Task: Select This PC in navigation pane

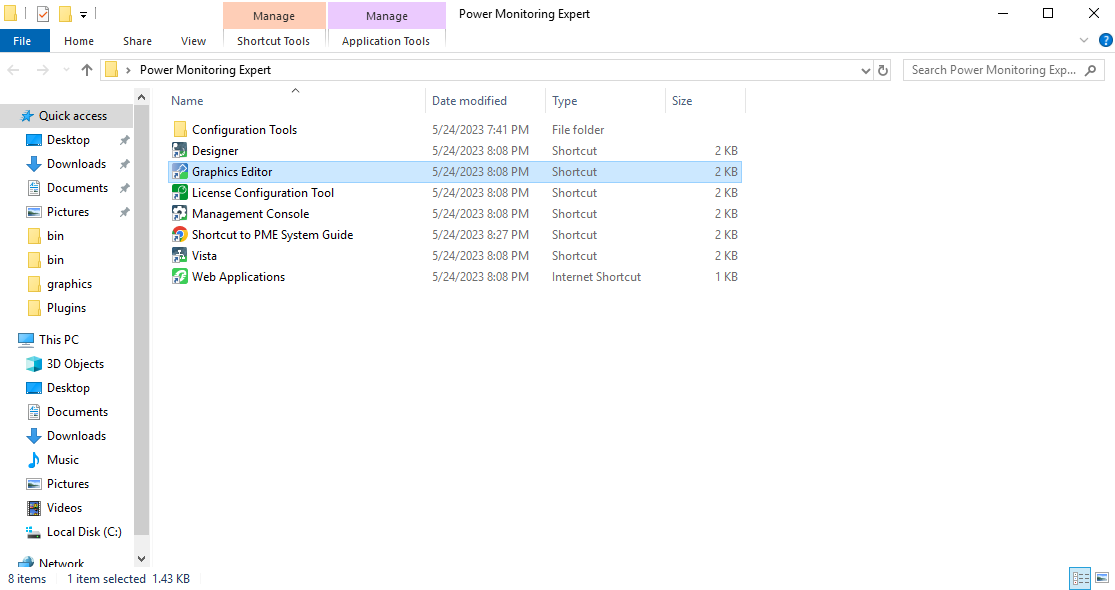Action: 58,340
